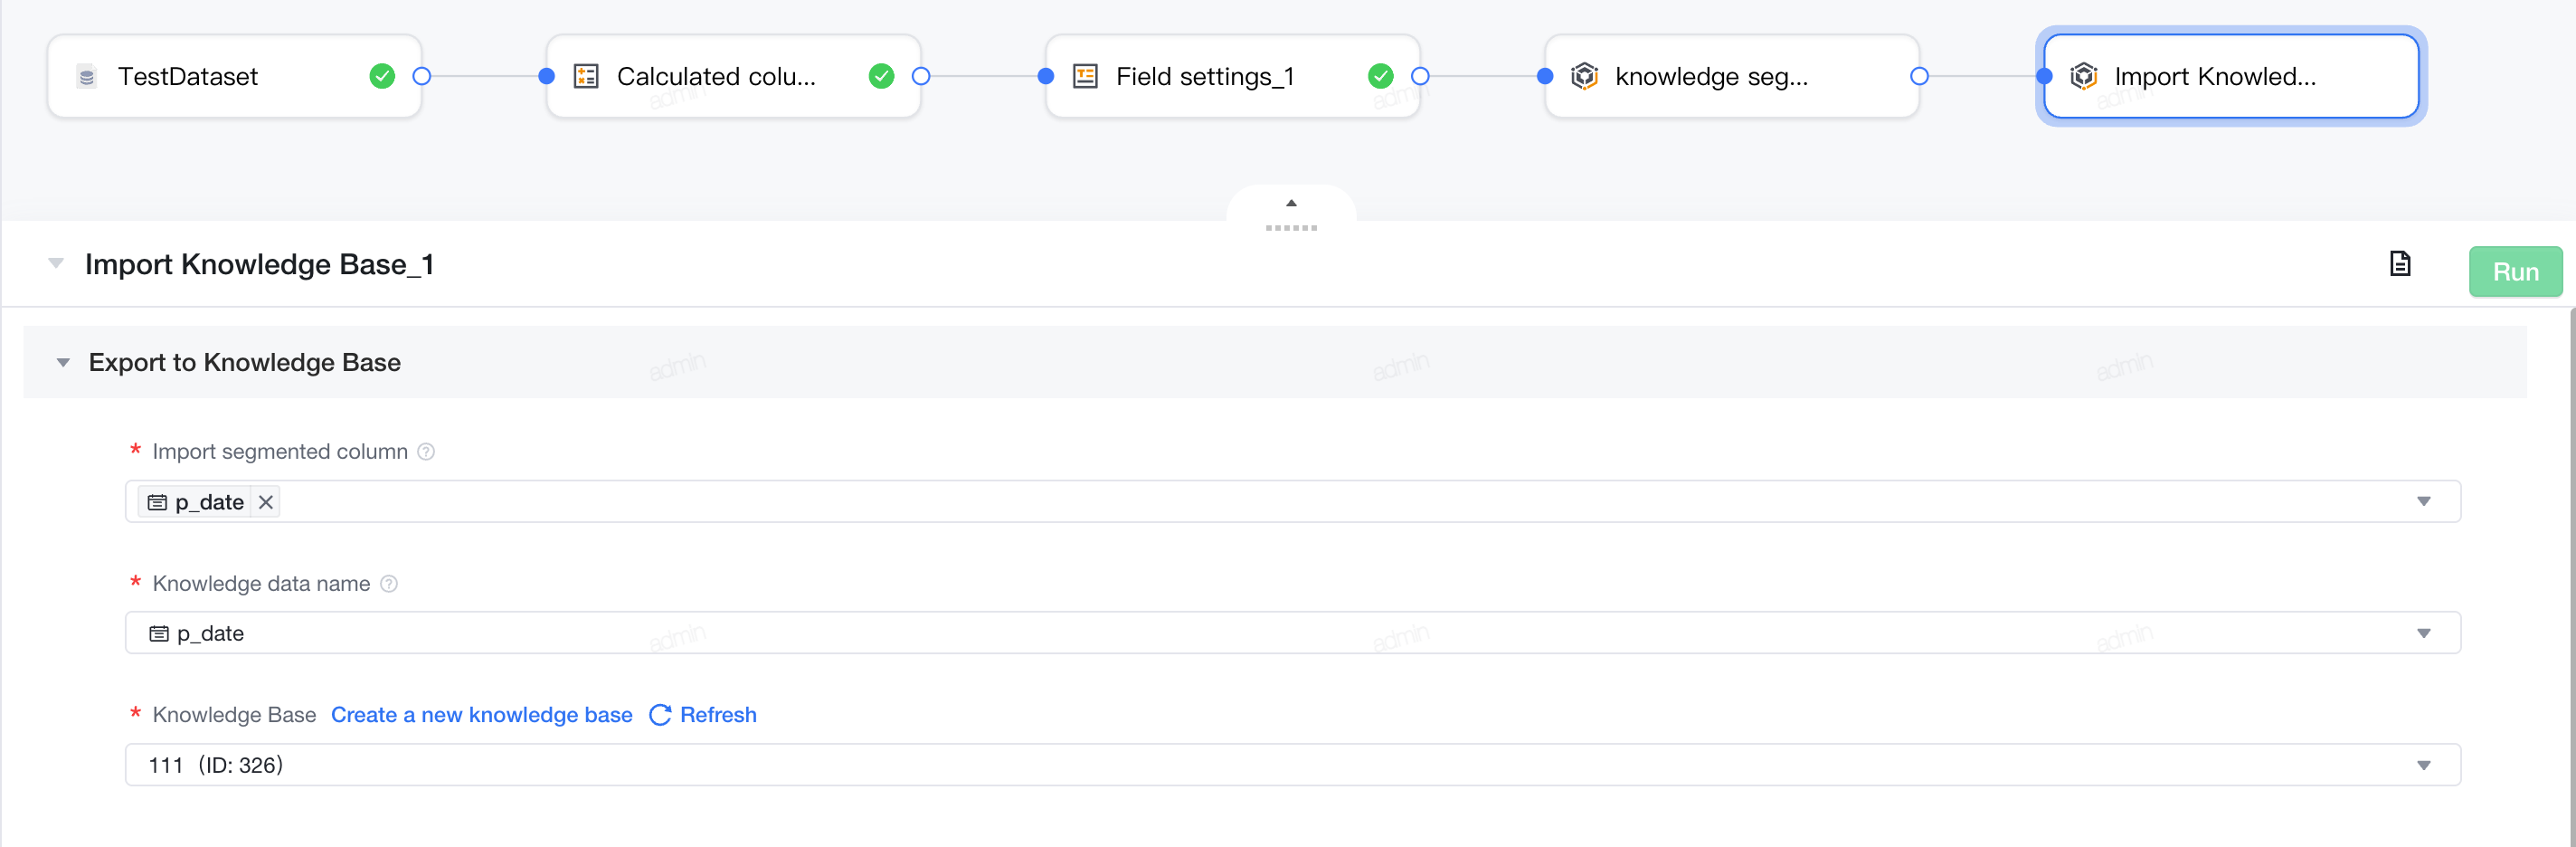Image resolution: width=2576 pixels, height=847 pixels.
Task: Click the green Run button
Action: click(x=2515, y=272)
